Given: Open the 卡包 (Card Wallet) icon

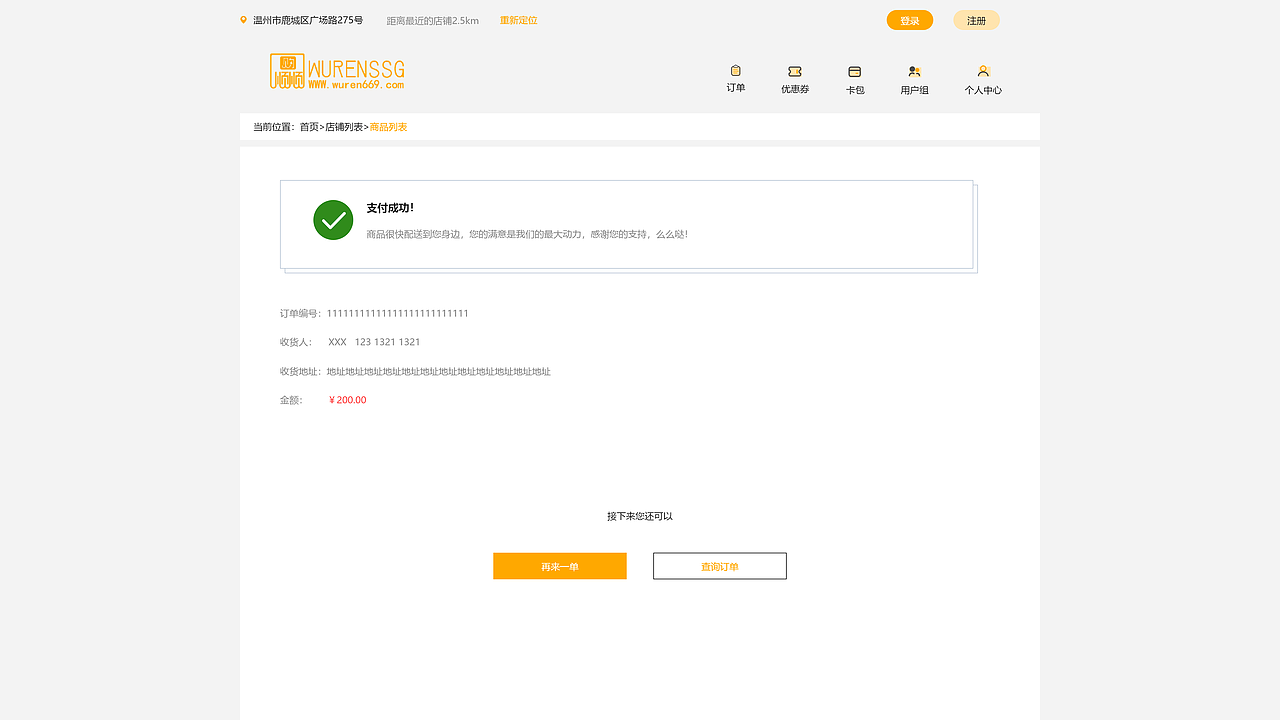Looking at the screenshot, I should 854,71.
